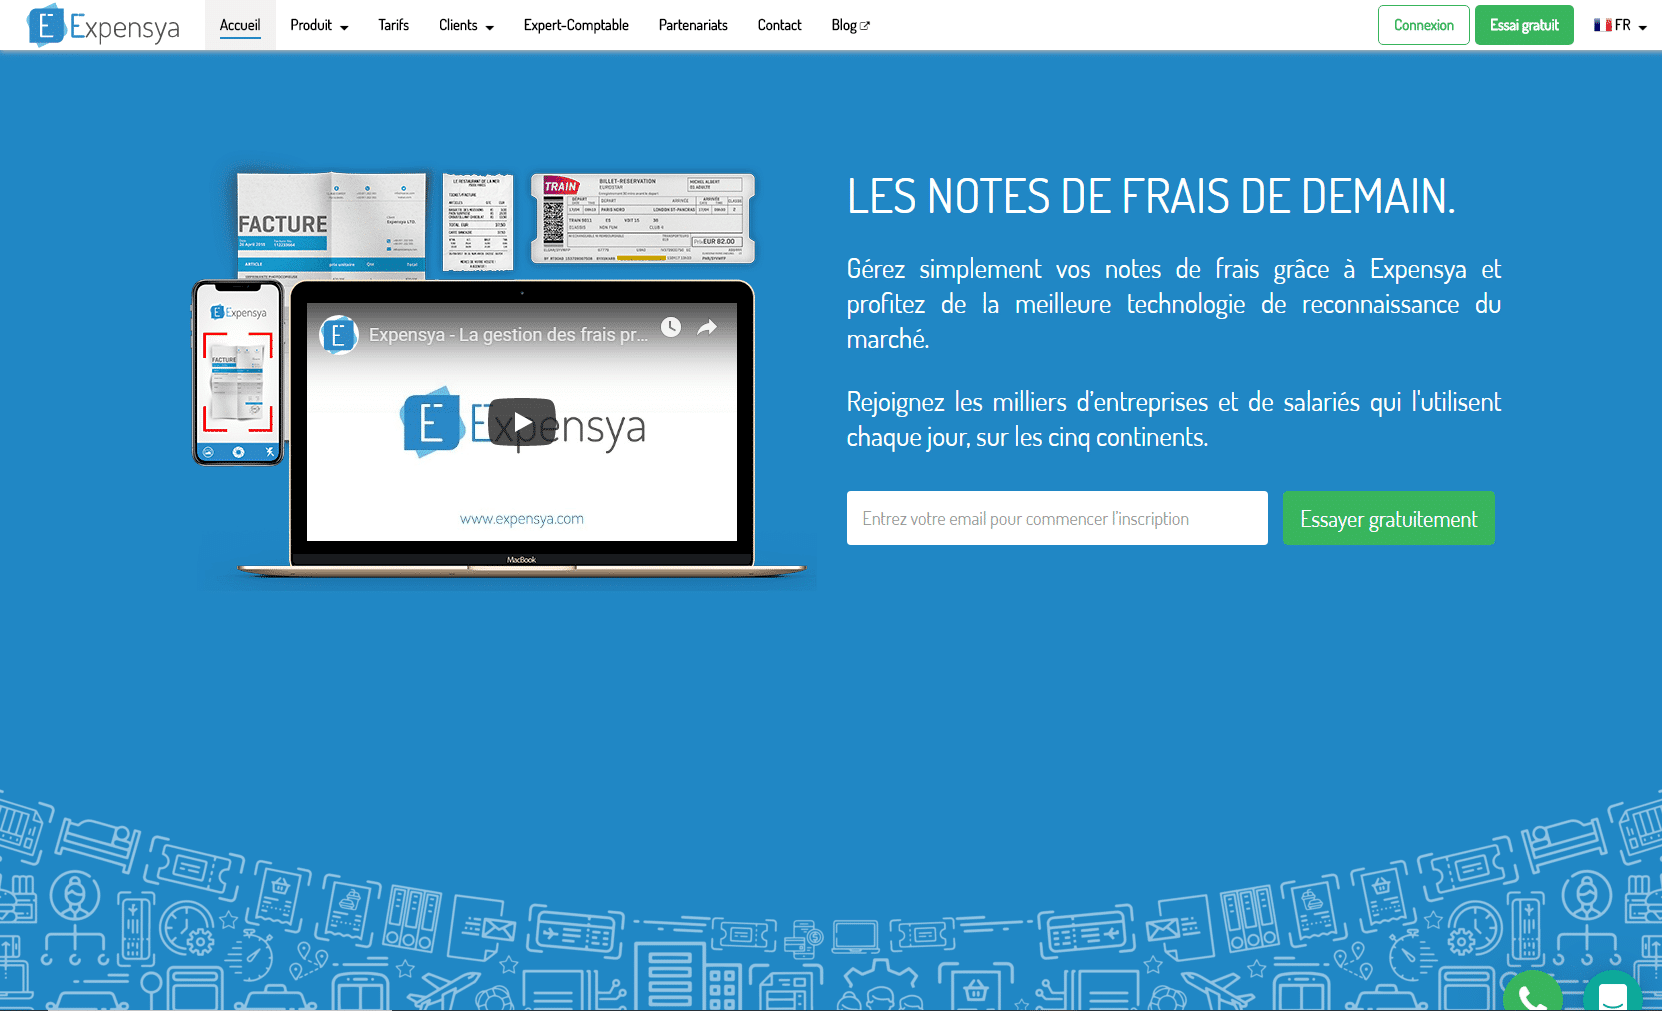Click the Essayer gratuitement button
Screen dimensions: 1662x1011
(1388, 518)
